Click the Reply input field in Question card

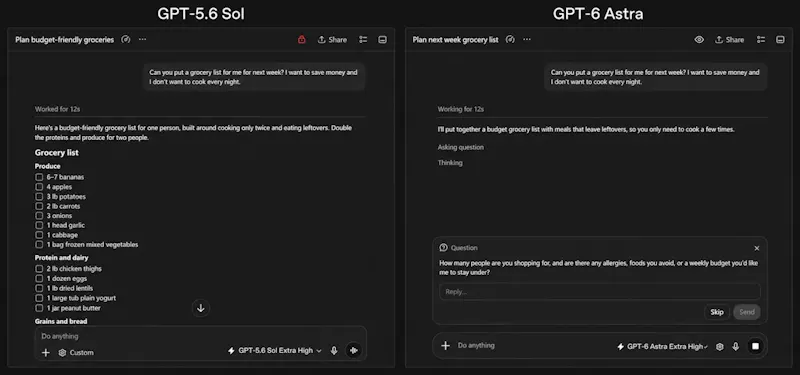[599, 292]
